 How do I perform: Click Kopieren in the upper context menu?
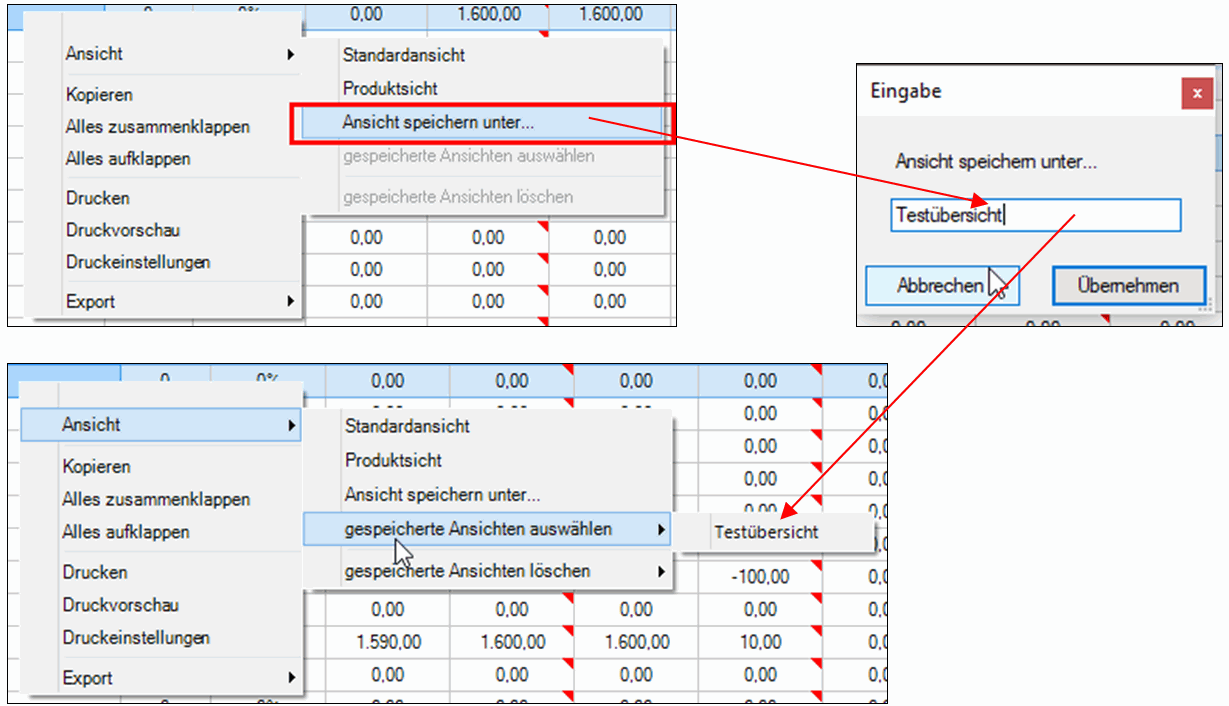pyautogui.click(x=99, y=95)
